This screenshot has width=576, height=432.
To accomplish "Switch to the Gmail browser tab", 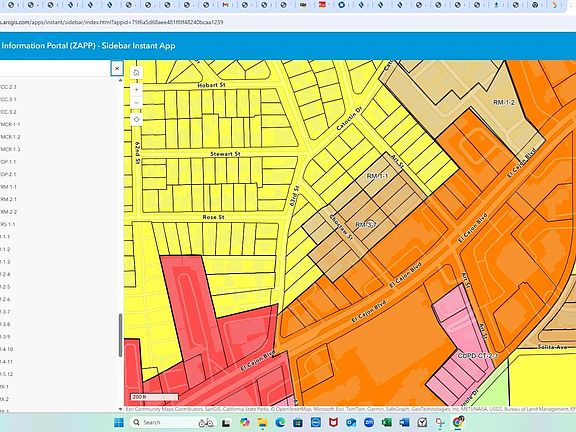I will tap(226, 5).
